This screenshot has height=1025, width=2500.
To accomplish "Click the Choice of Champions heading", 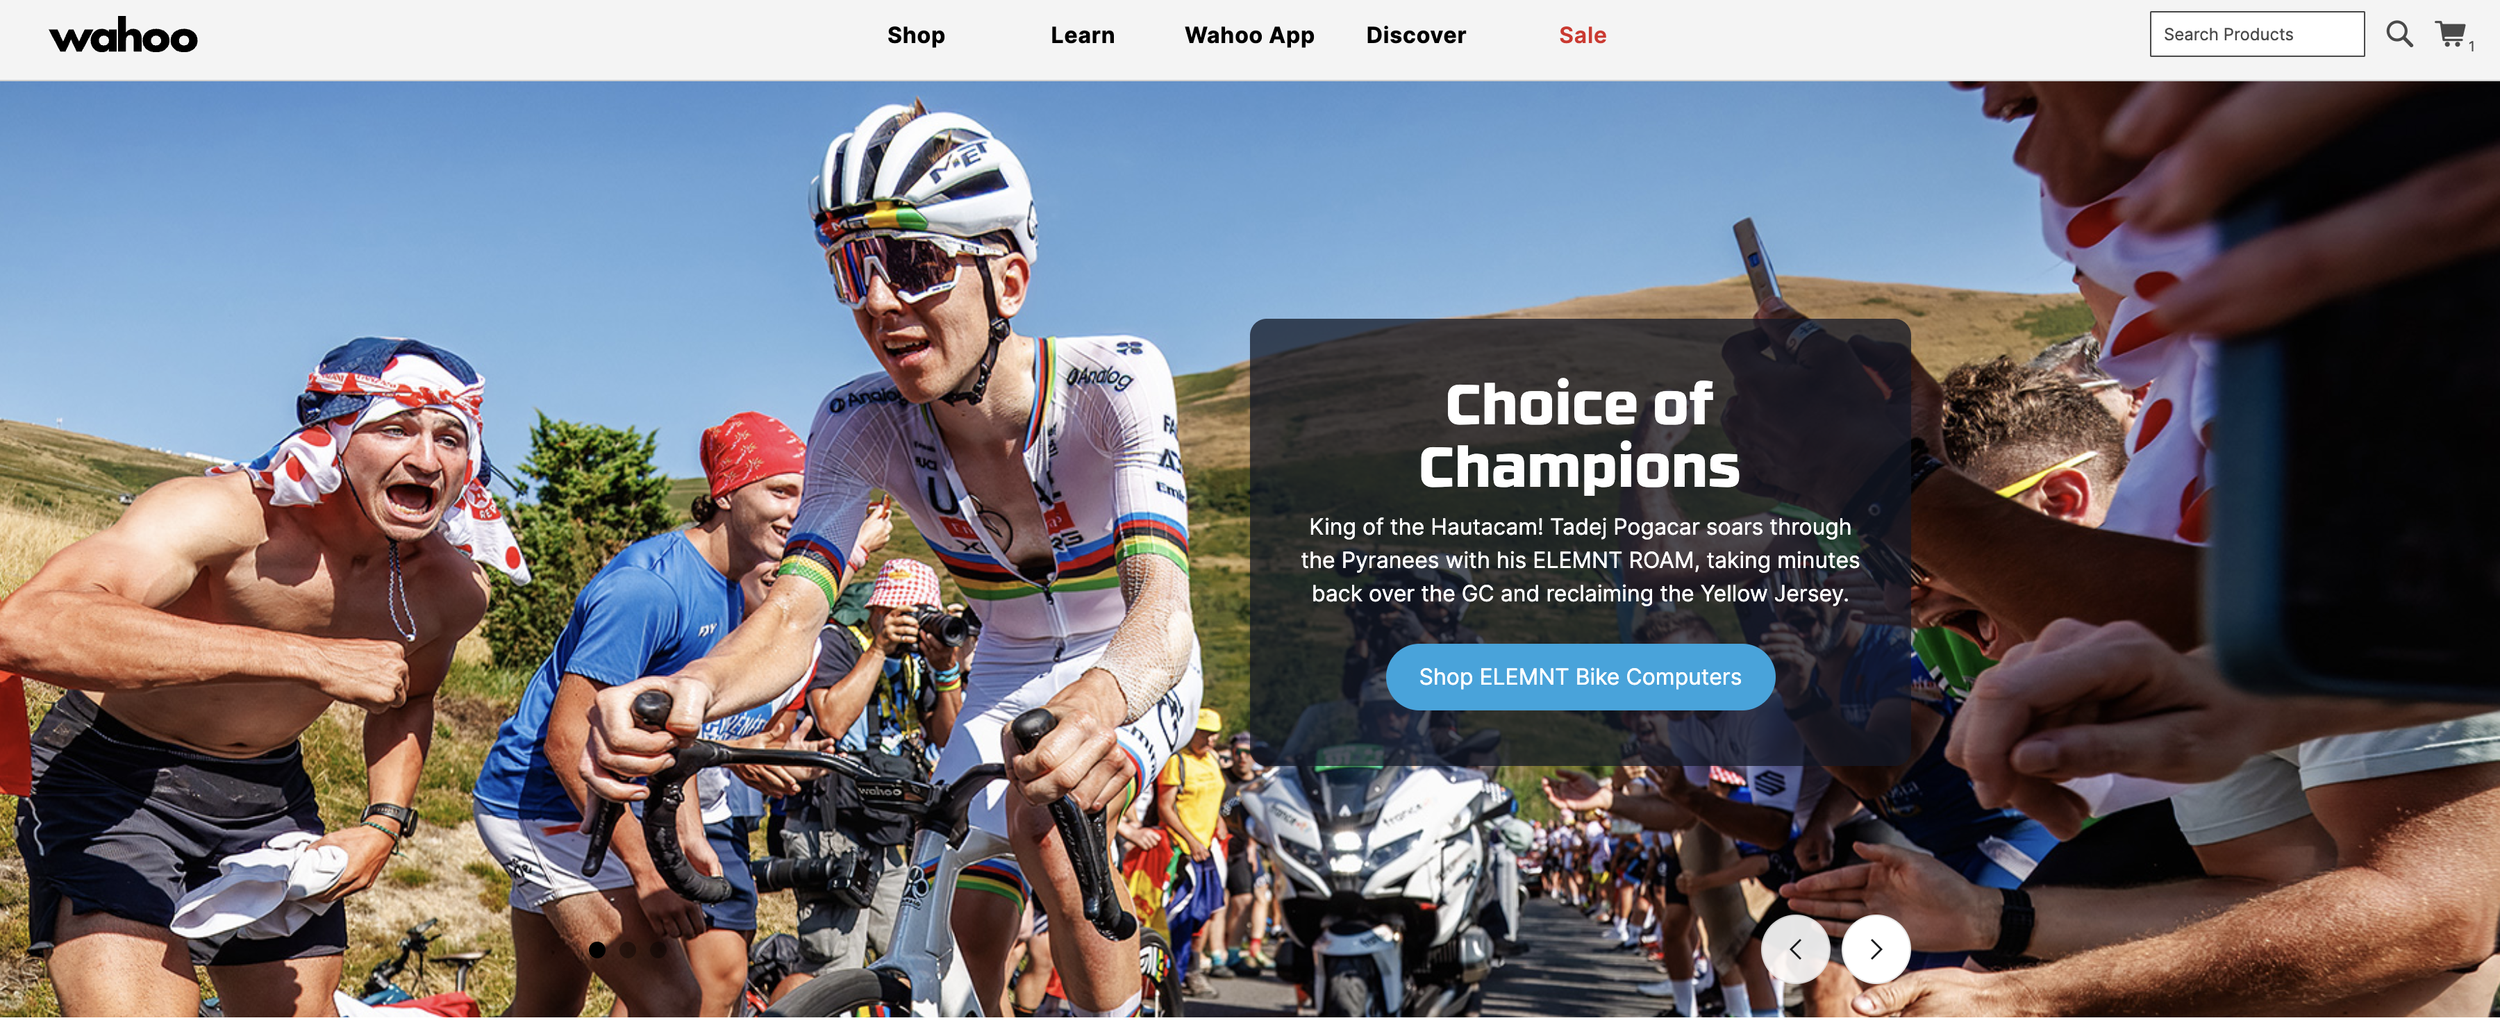I will pyautogui.click(x=1580, y=435).
